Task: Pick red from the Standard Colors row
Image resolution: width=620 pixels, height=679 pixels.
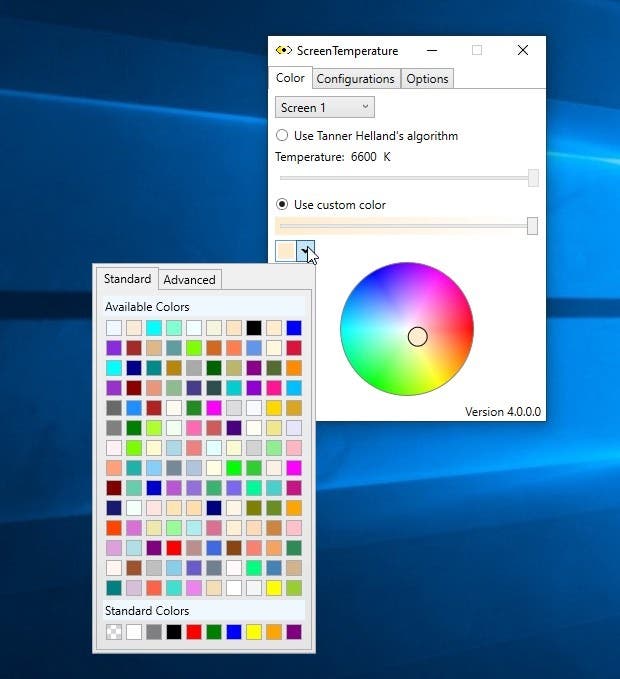Action: pyautogui.click(x=194, y=632)
